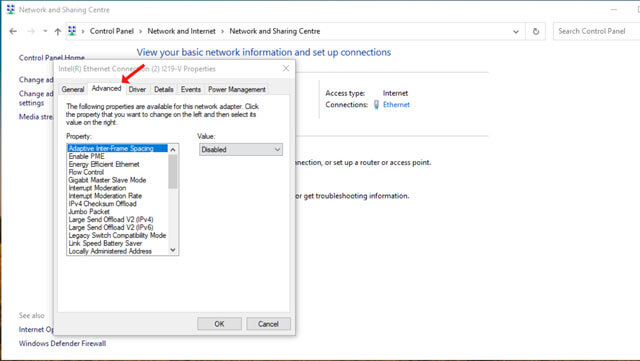Screen dimensions: 640x361
Task: Select the Enable PME property
Action: [118, 156]
